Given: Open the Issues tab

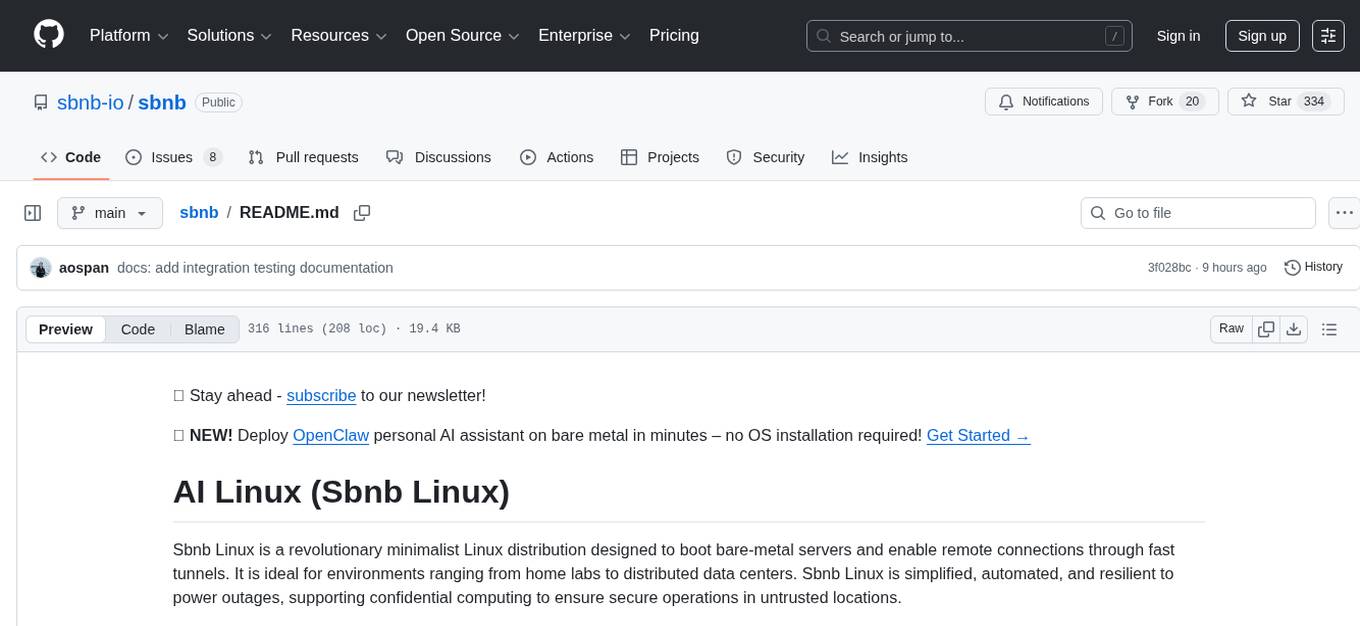Looking at the screenshot, I should (x=174, y=157).
